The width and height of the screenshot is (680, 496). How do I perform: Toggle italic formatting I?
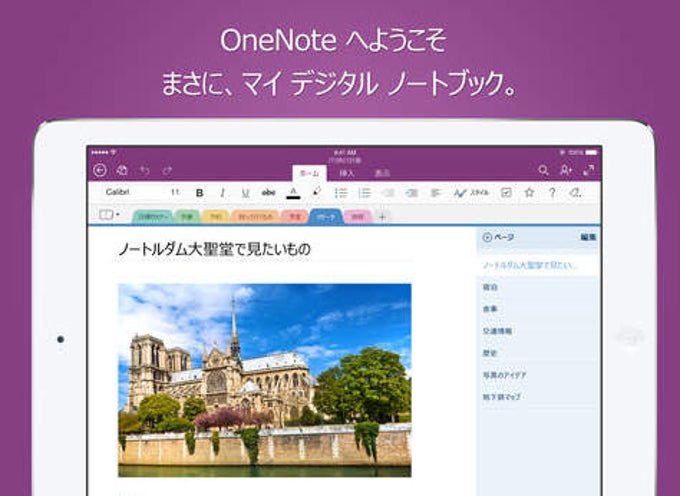coord(222,193)
